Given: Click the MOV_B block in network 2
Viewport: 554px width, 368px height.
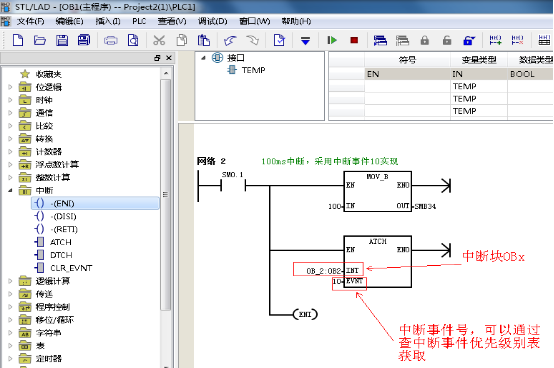Looking at the screenshot, I should [377, 191].
